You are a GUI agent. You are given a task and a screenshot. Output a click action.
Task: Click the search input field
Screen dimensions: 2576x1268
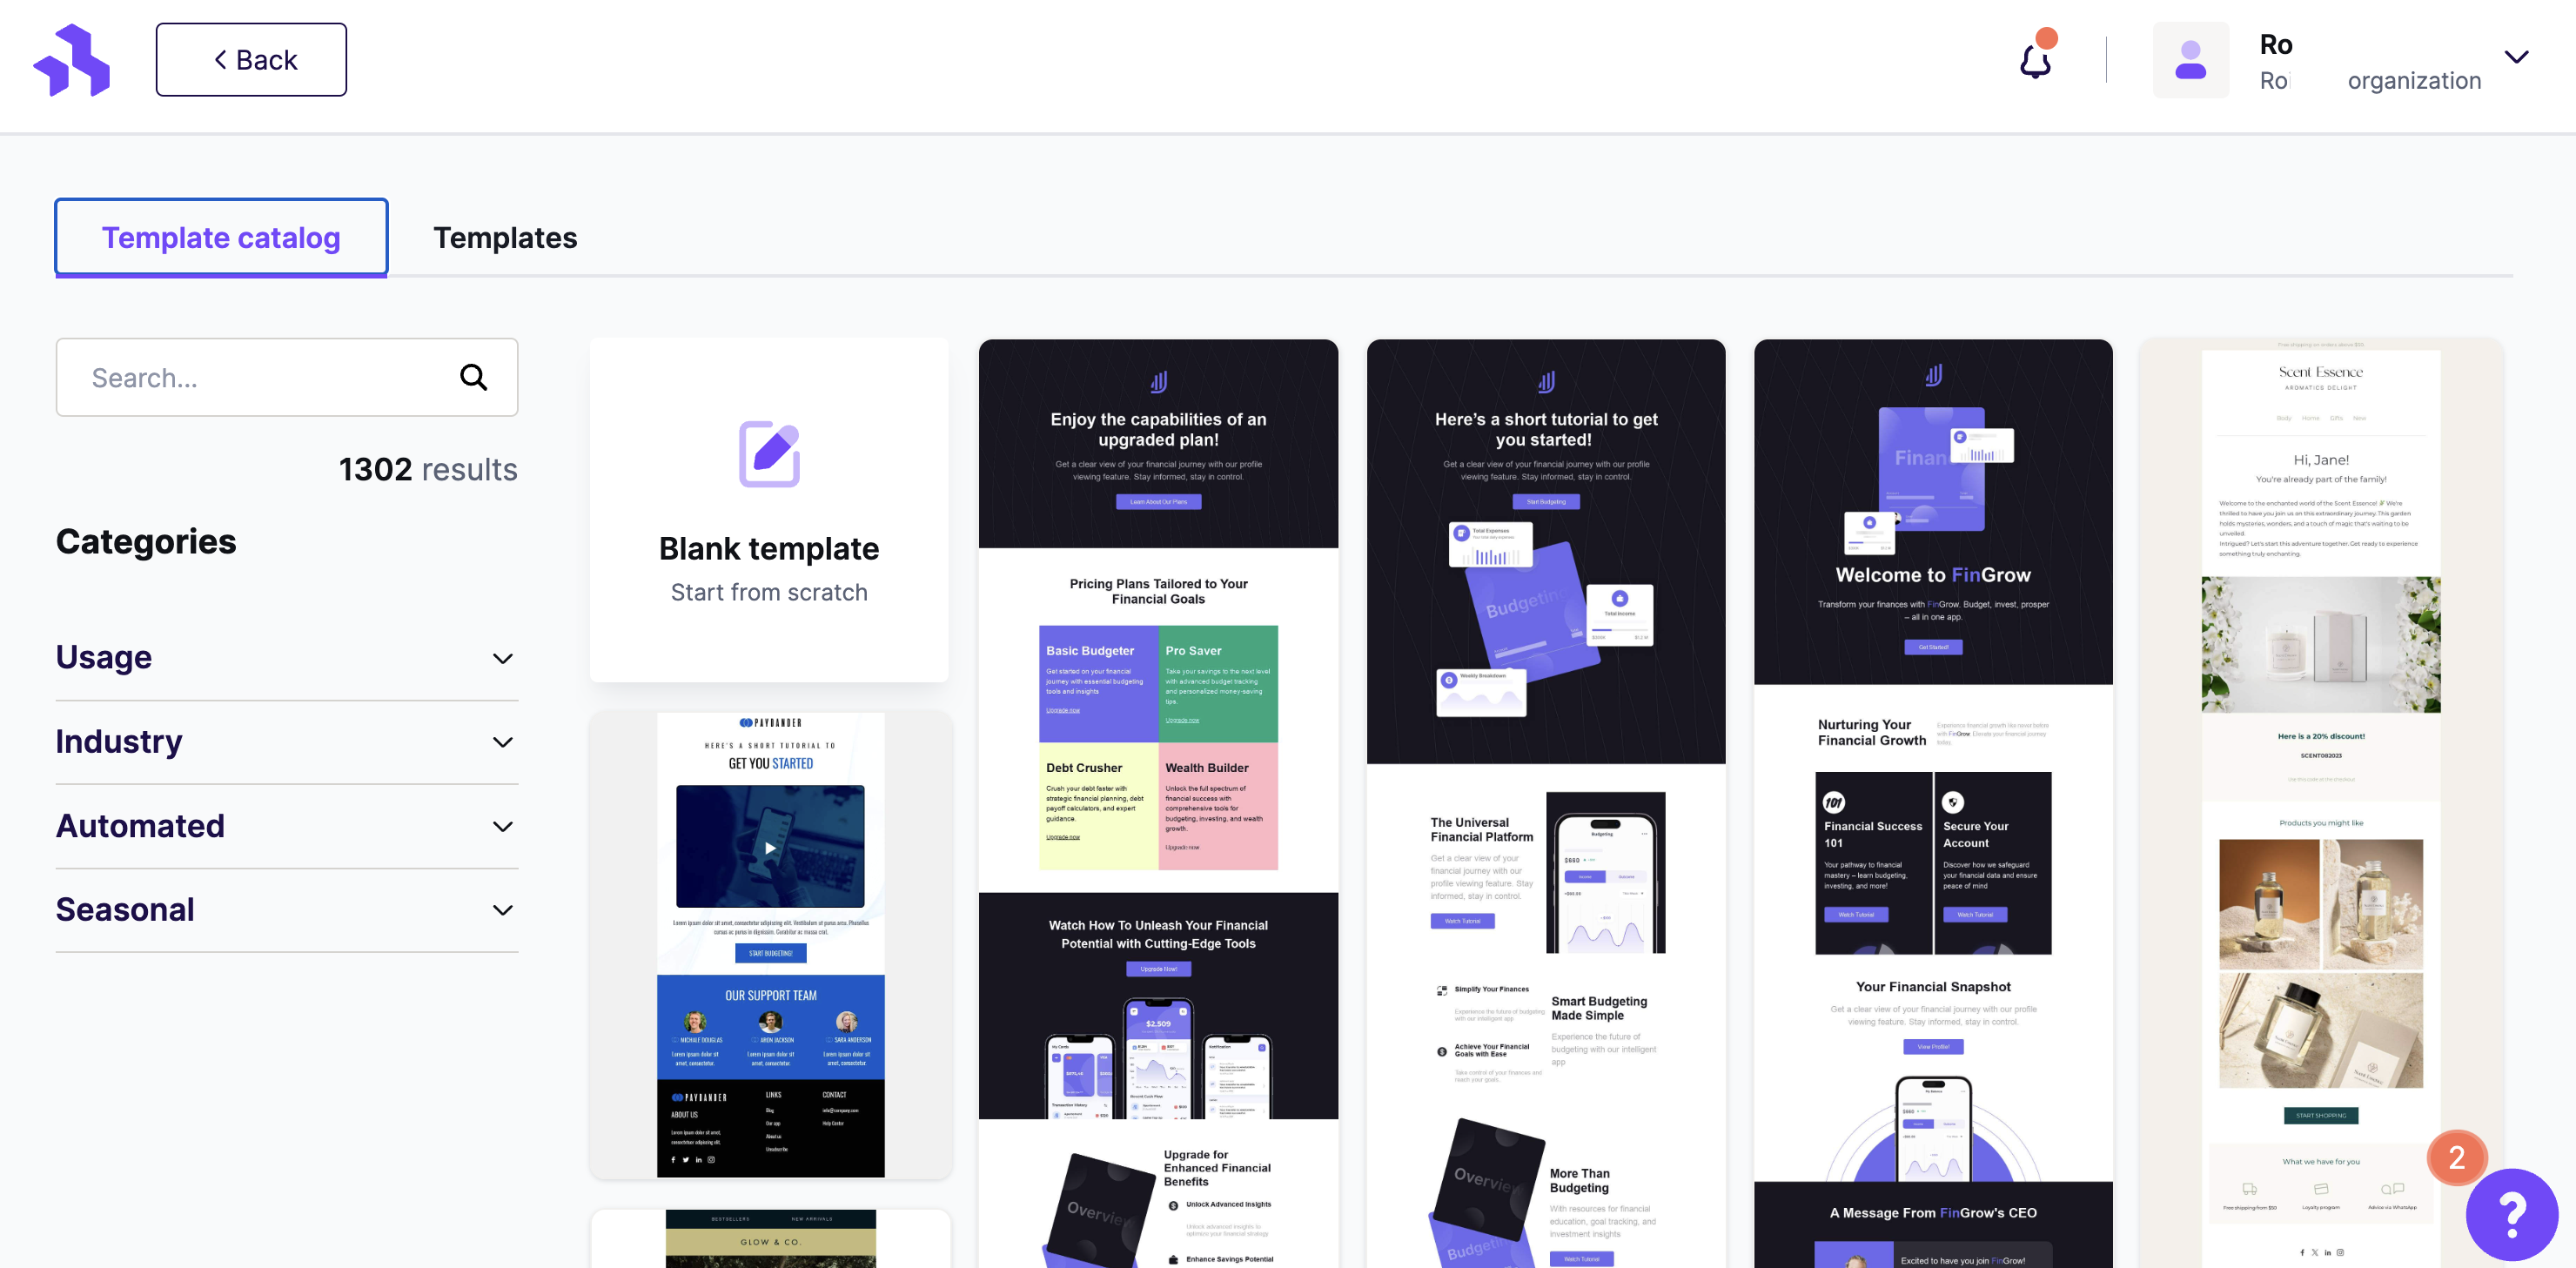click(287, 376)
